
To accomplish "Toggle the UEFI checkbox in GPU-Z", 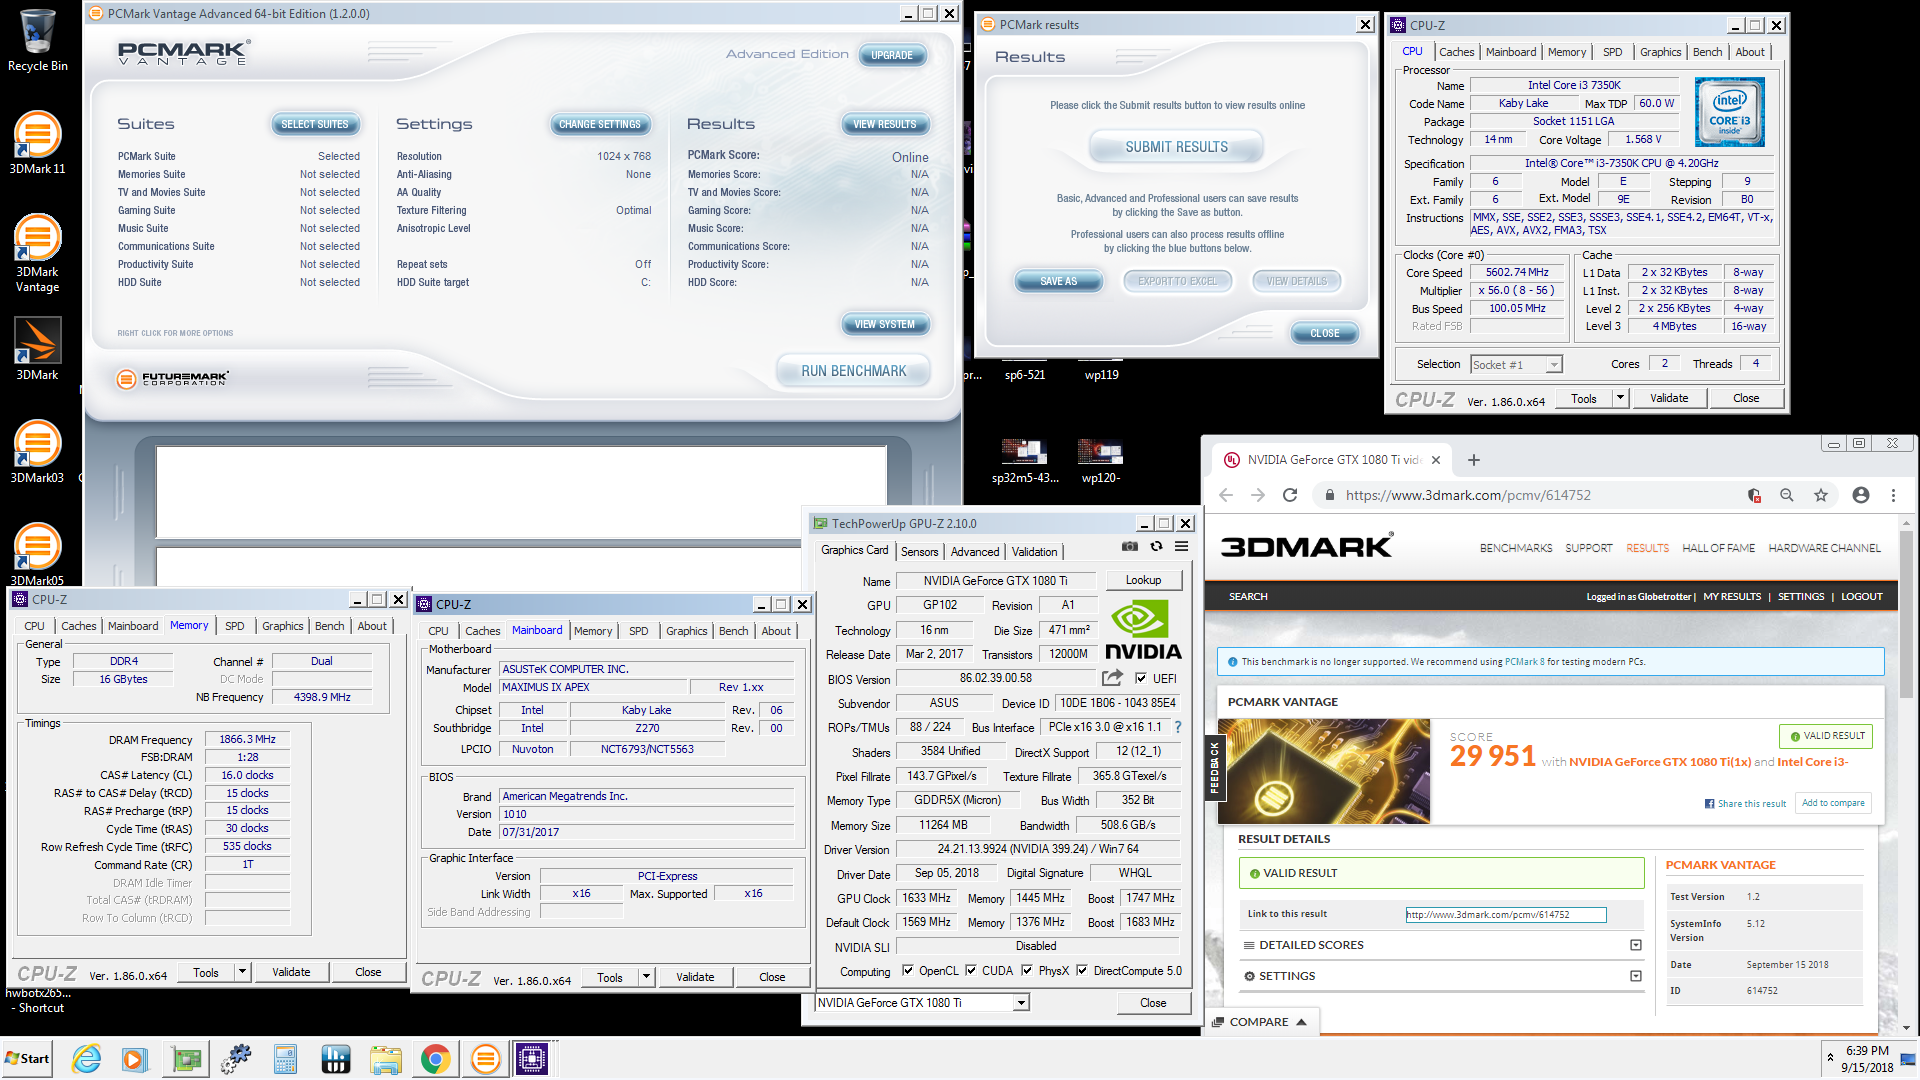I will (1140, 678).
